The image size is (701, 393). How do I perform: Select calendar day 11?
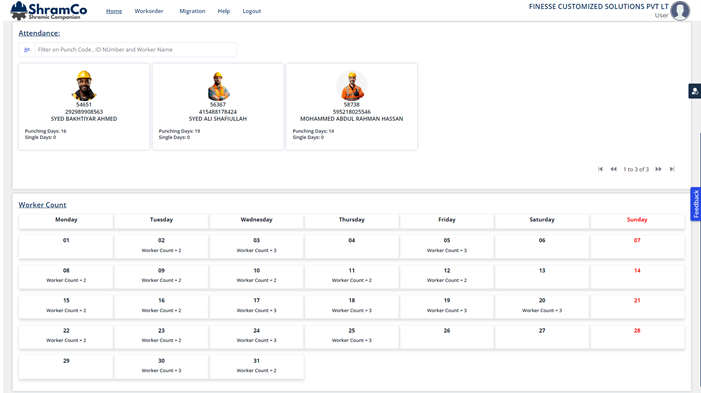click(352, 276)
